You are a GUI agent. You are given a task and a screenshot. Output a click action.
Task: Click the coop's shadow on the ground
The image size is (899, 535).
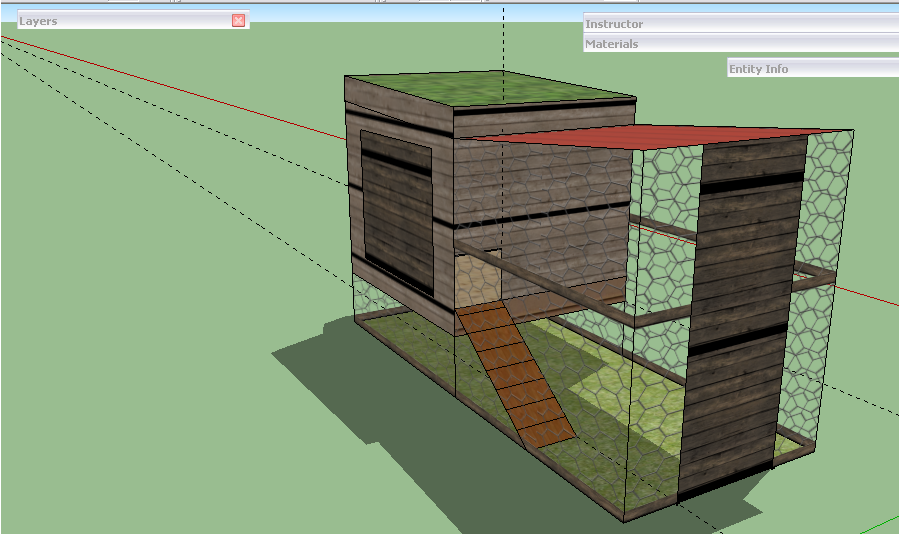tap(370, 395)
